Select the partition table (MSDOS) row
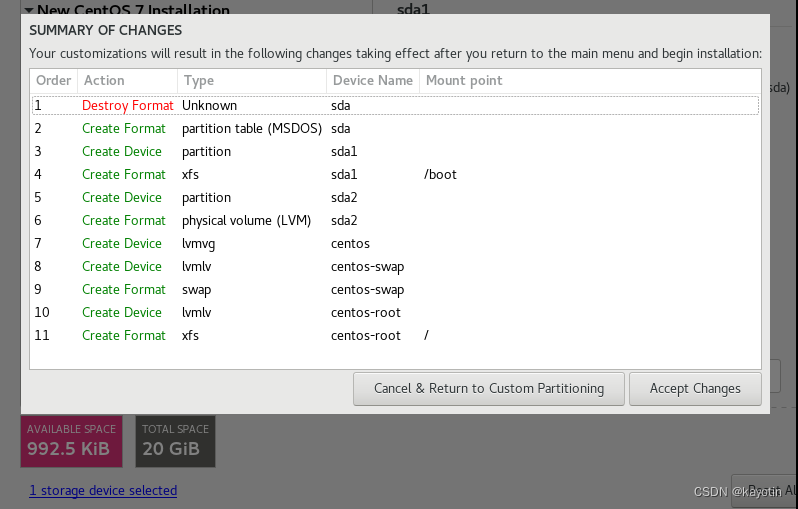 pos(395,128)
